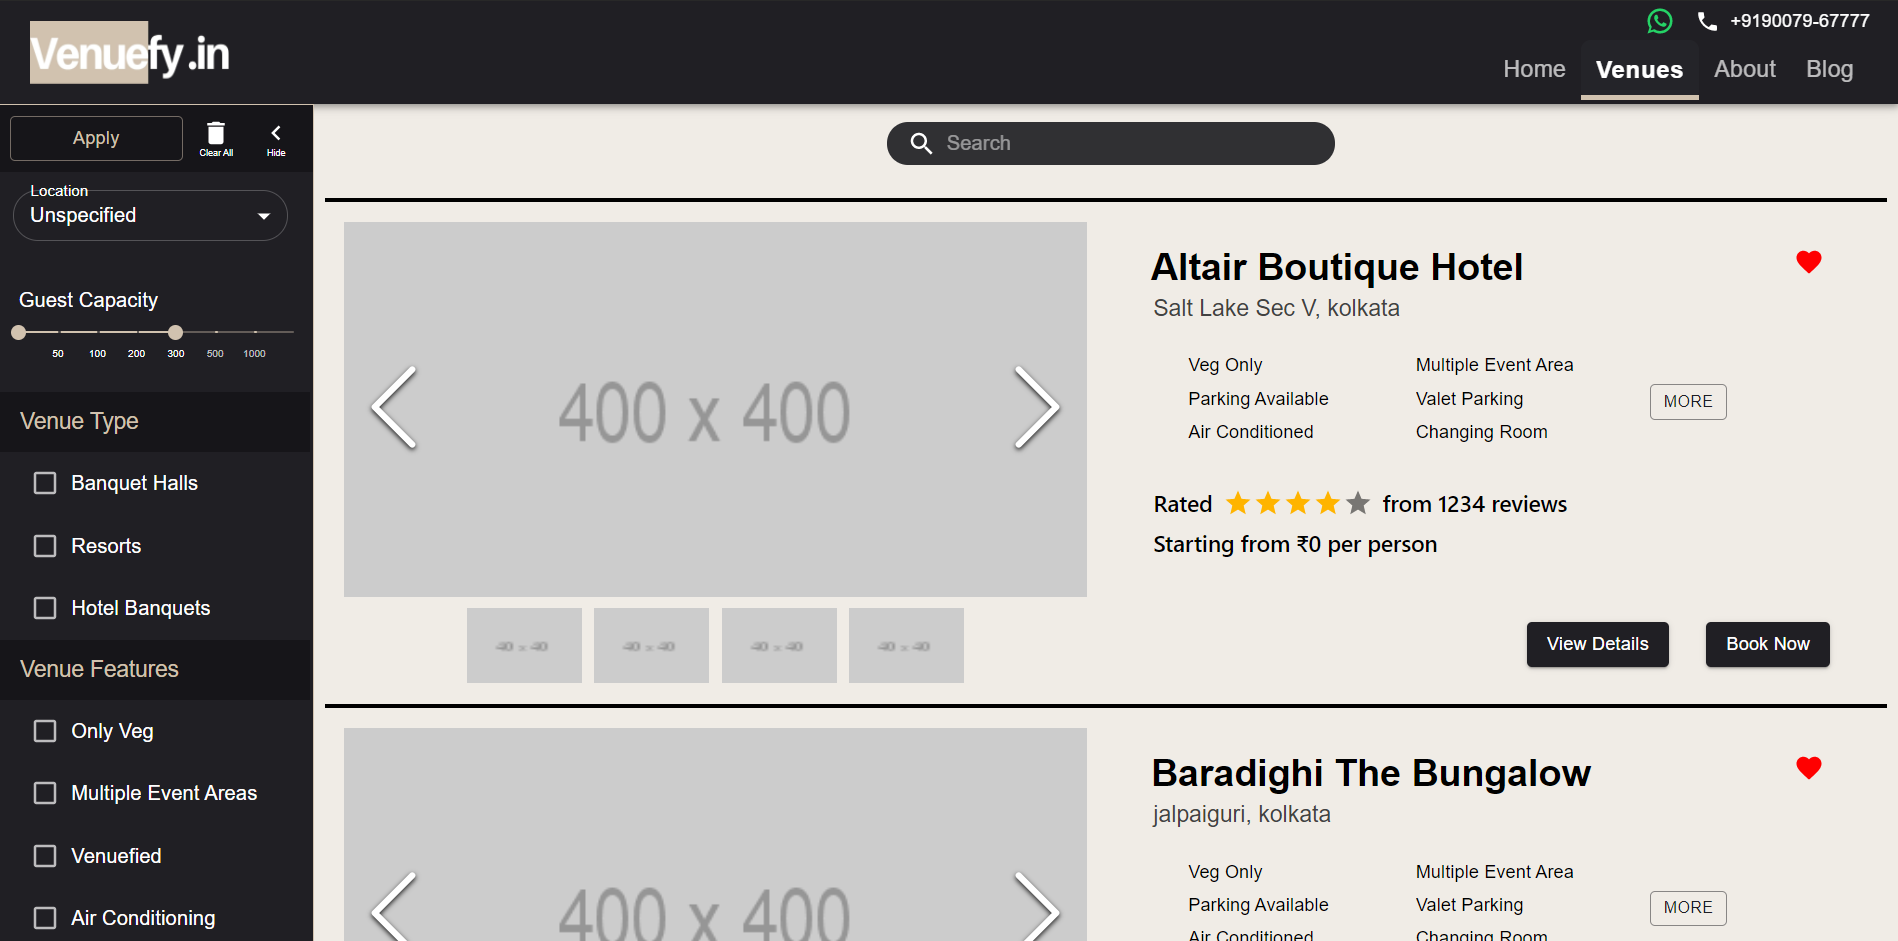Open the Baradighi The Bungalow title
1898x941 pixels.
1371,773
